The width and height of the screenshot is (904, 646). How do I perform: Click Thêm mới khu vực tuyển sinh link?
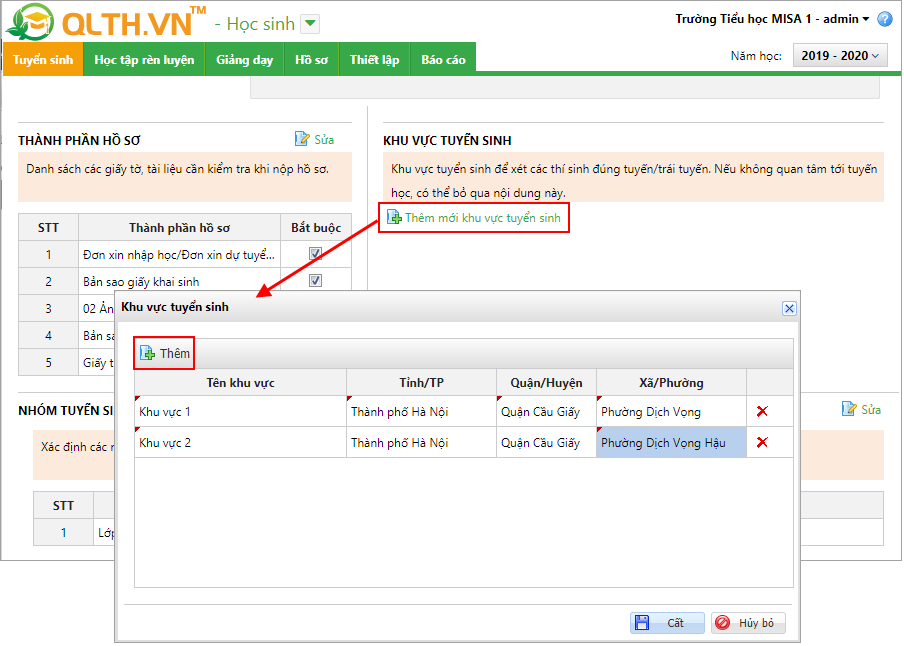(x=483, y=218)
